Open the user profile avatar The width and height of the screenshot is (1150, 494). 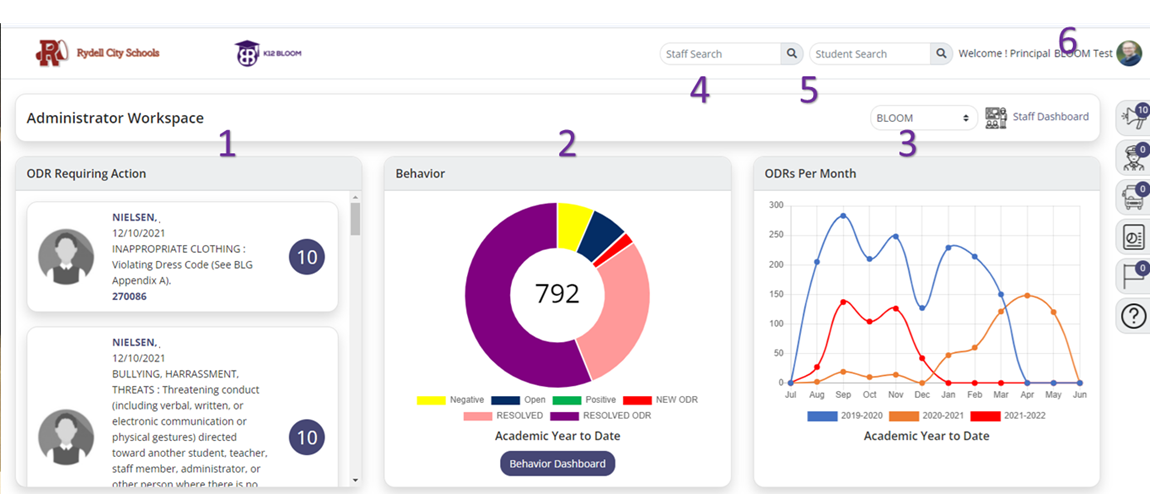1129,54
